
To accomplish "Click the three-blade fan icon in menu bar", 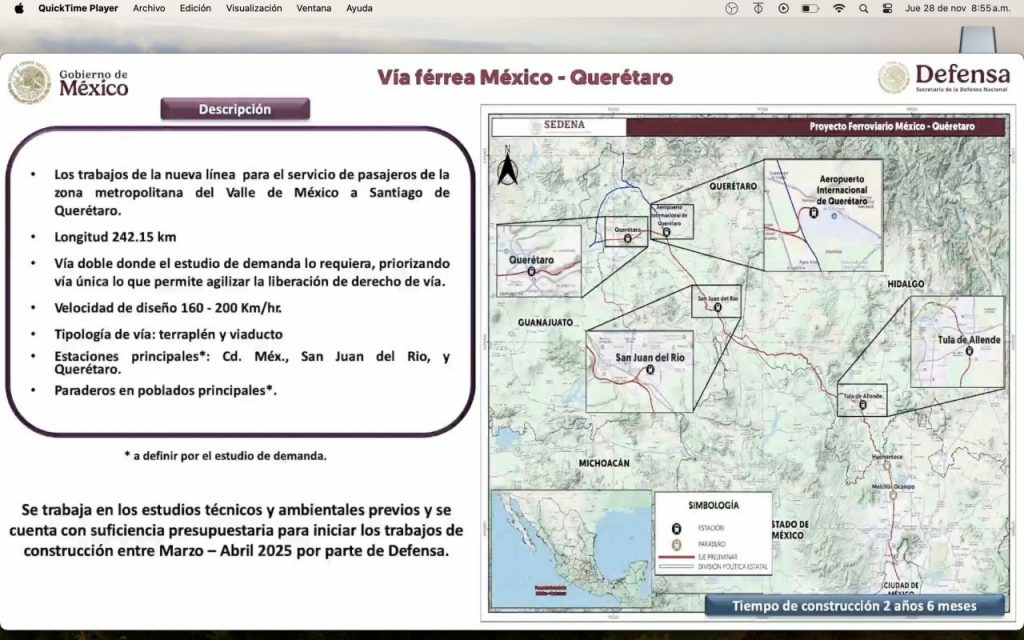I will pos(731,8).
